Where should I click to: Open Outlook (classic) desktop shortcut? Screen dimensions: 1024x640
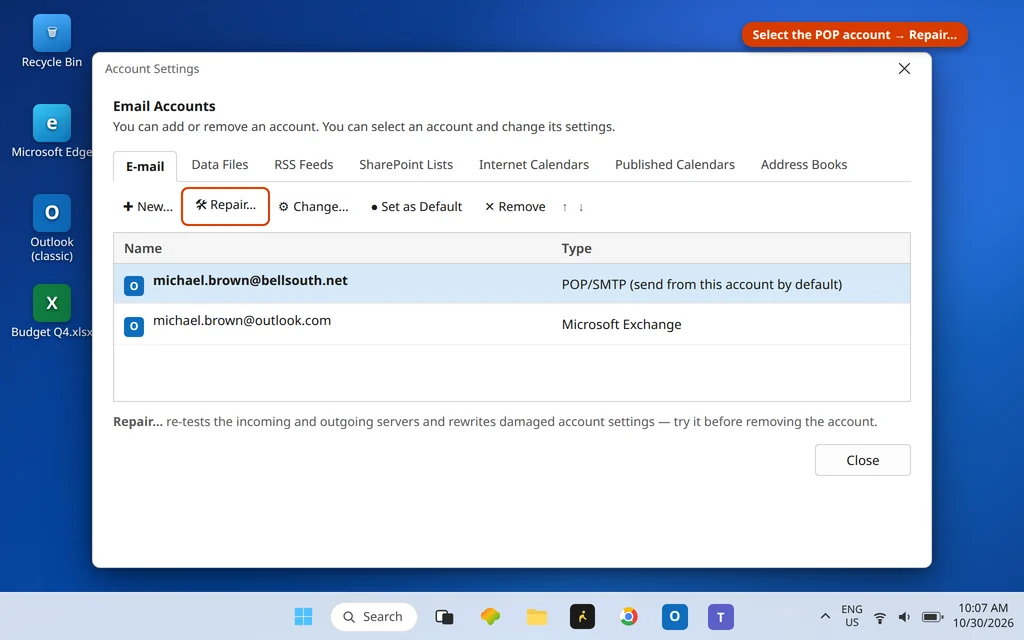click(52, 228)
